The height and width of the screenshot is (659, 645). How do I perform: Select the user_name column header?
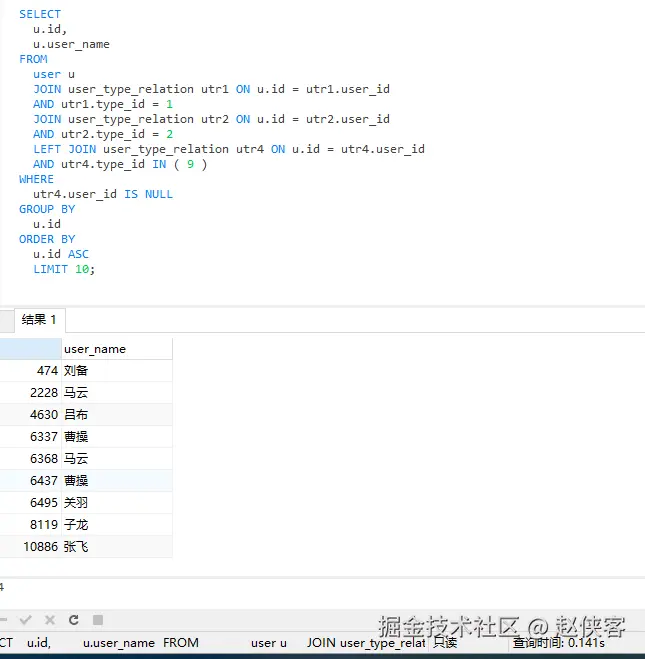tap(117, 349)
